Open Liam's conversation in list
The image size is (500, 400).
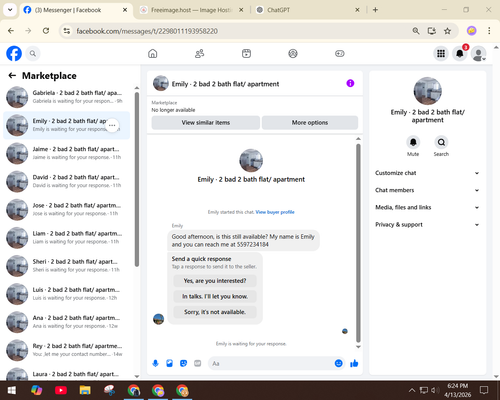67,238
